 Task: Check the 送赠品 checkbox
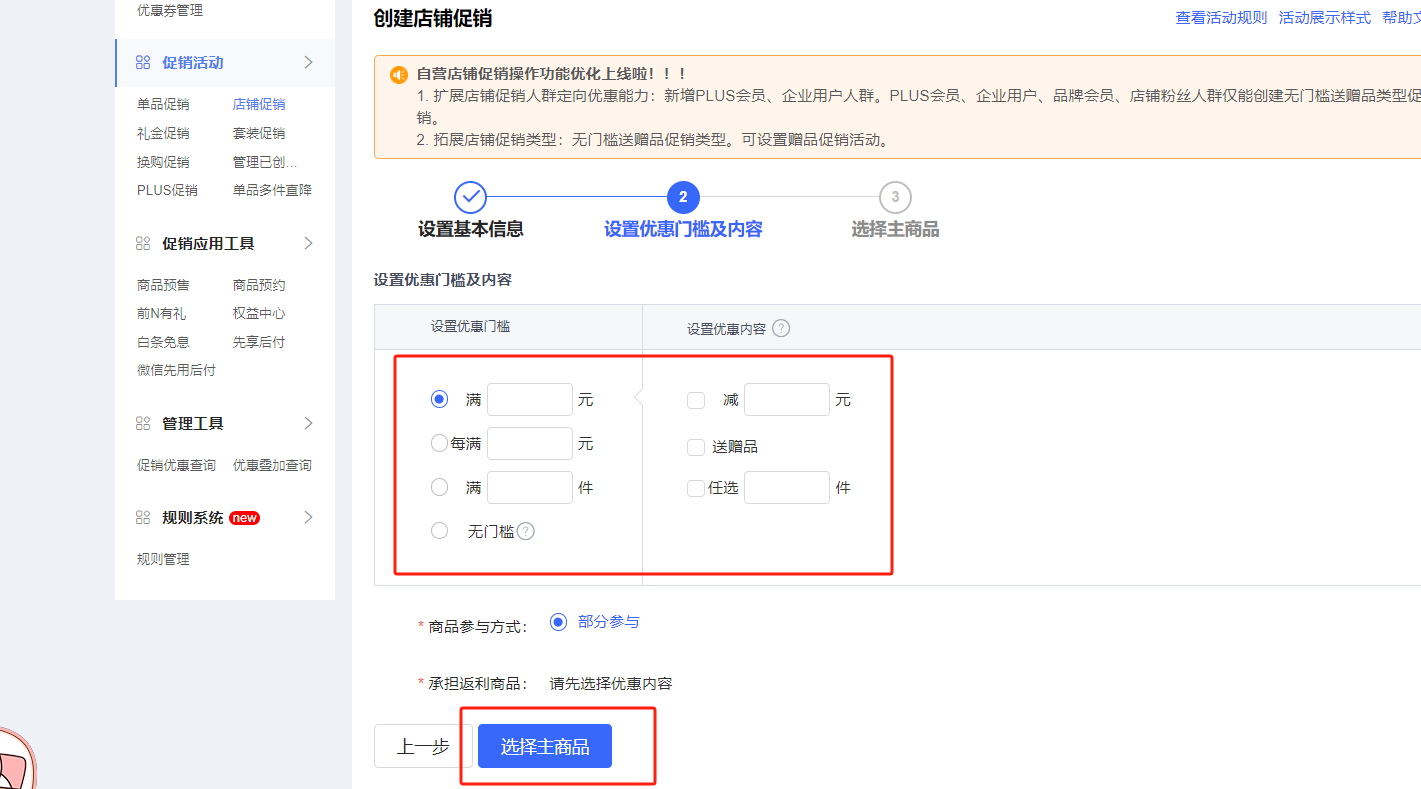(x=696, y=447)
